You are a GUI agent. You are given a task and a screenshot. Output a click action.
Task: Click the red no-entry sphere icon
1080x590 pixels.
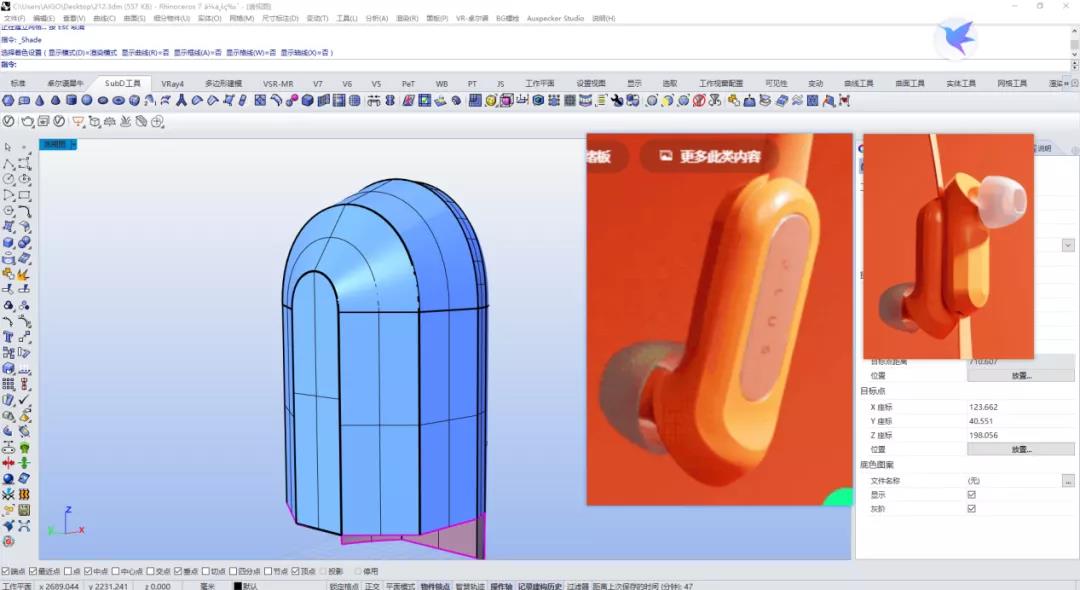pyautogui.click(x=699, y=101)
